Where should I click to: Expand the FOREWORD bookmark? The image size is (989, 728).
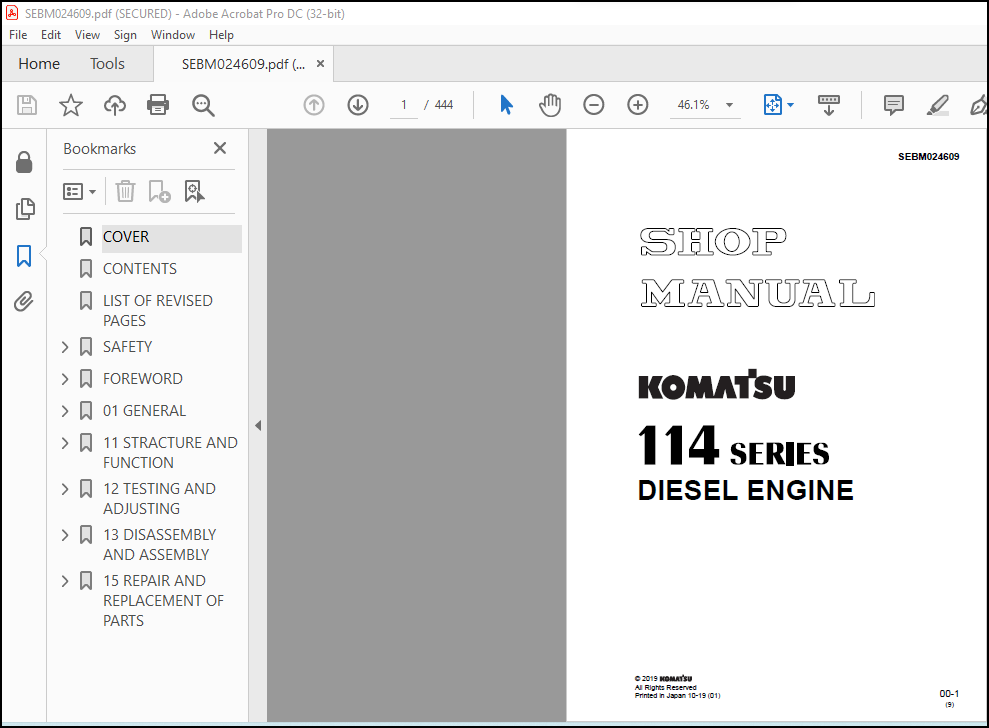(x=65, y=379)
